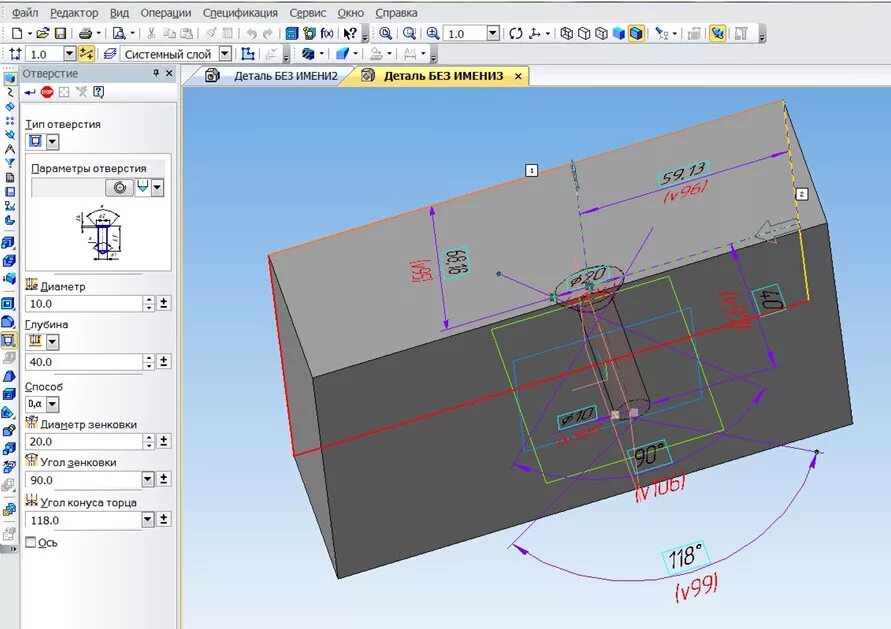
Task: Click the zoom in magnifier icon
Action: (x=433, y=34)
